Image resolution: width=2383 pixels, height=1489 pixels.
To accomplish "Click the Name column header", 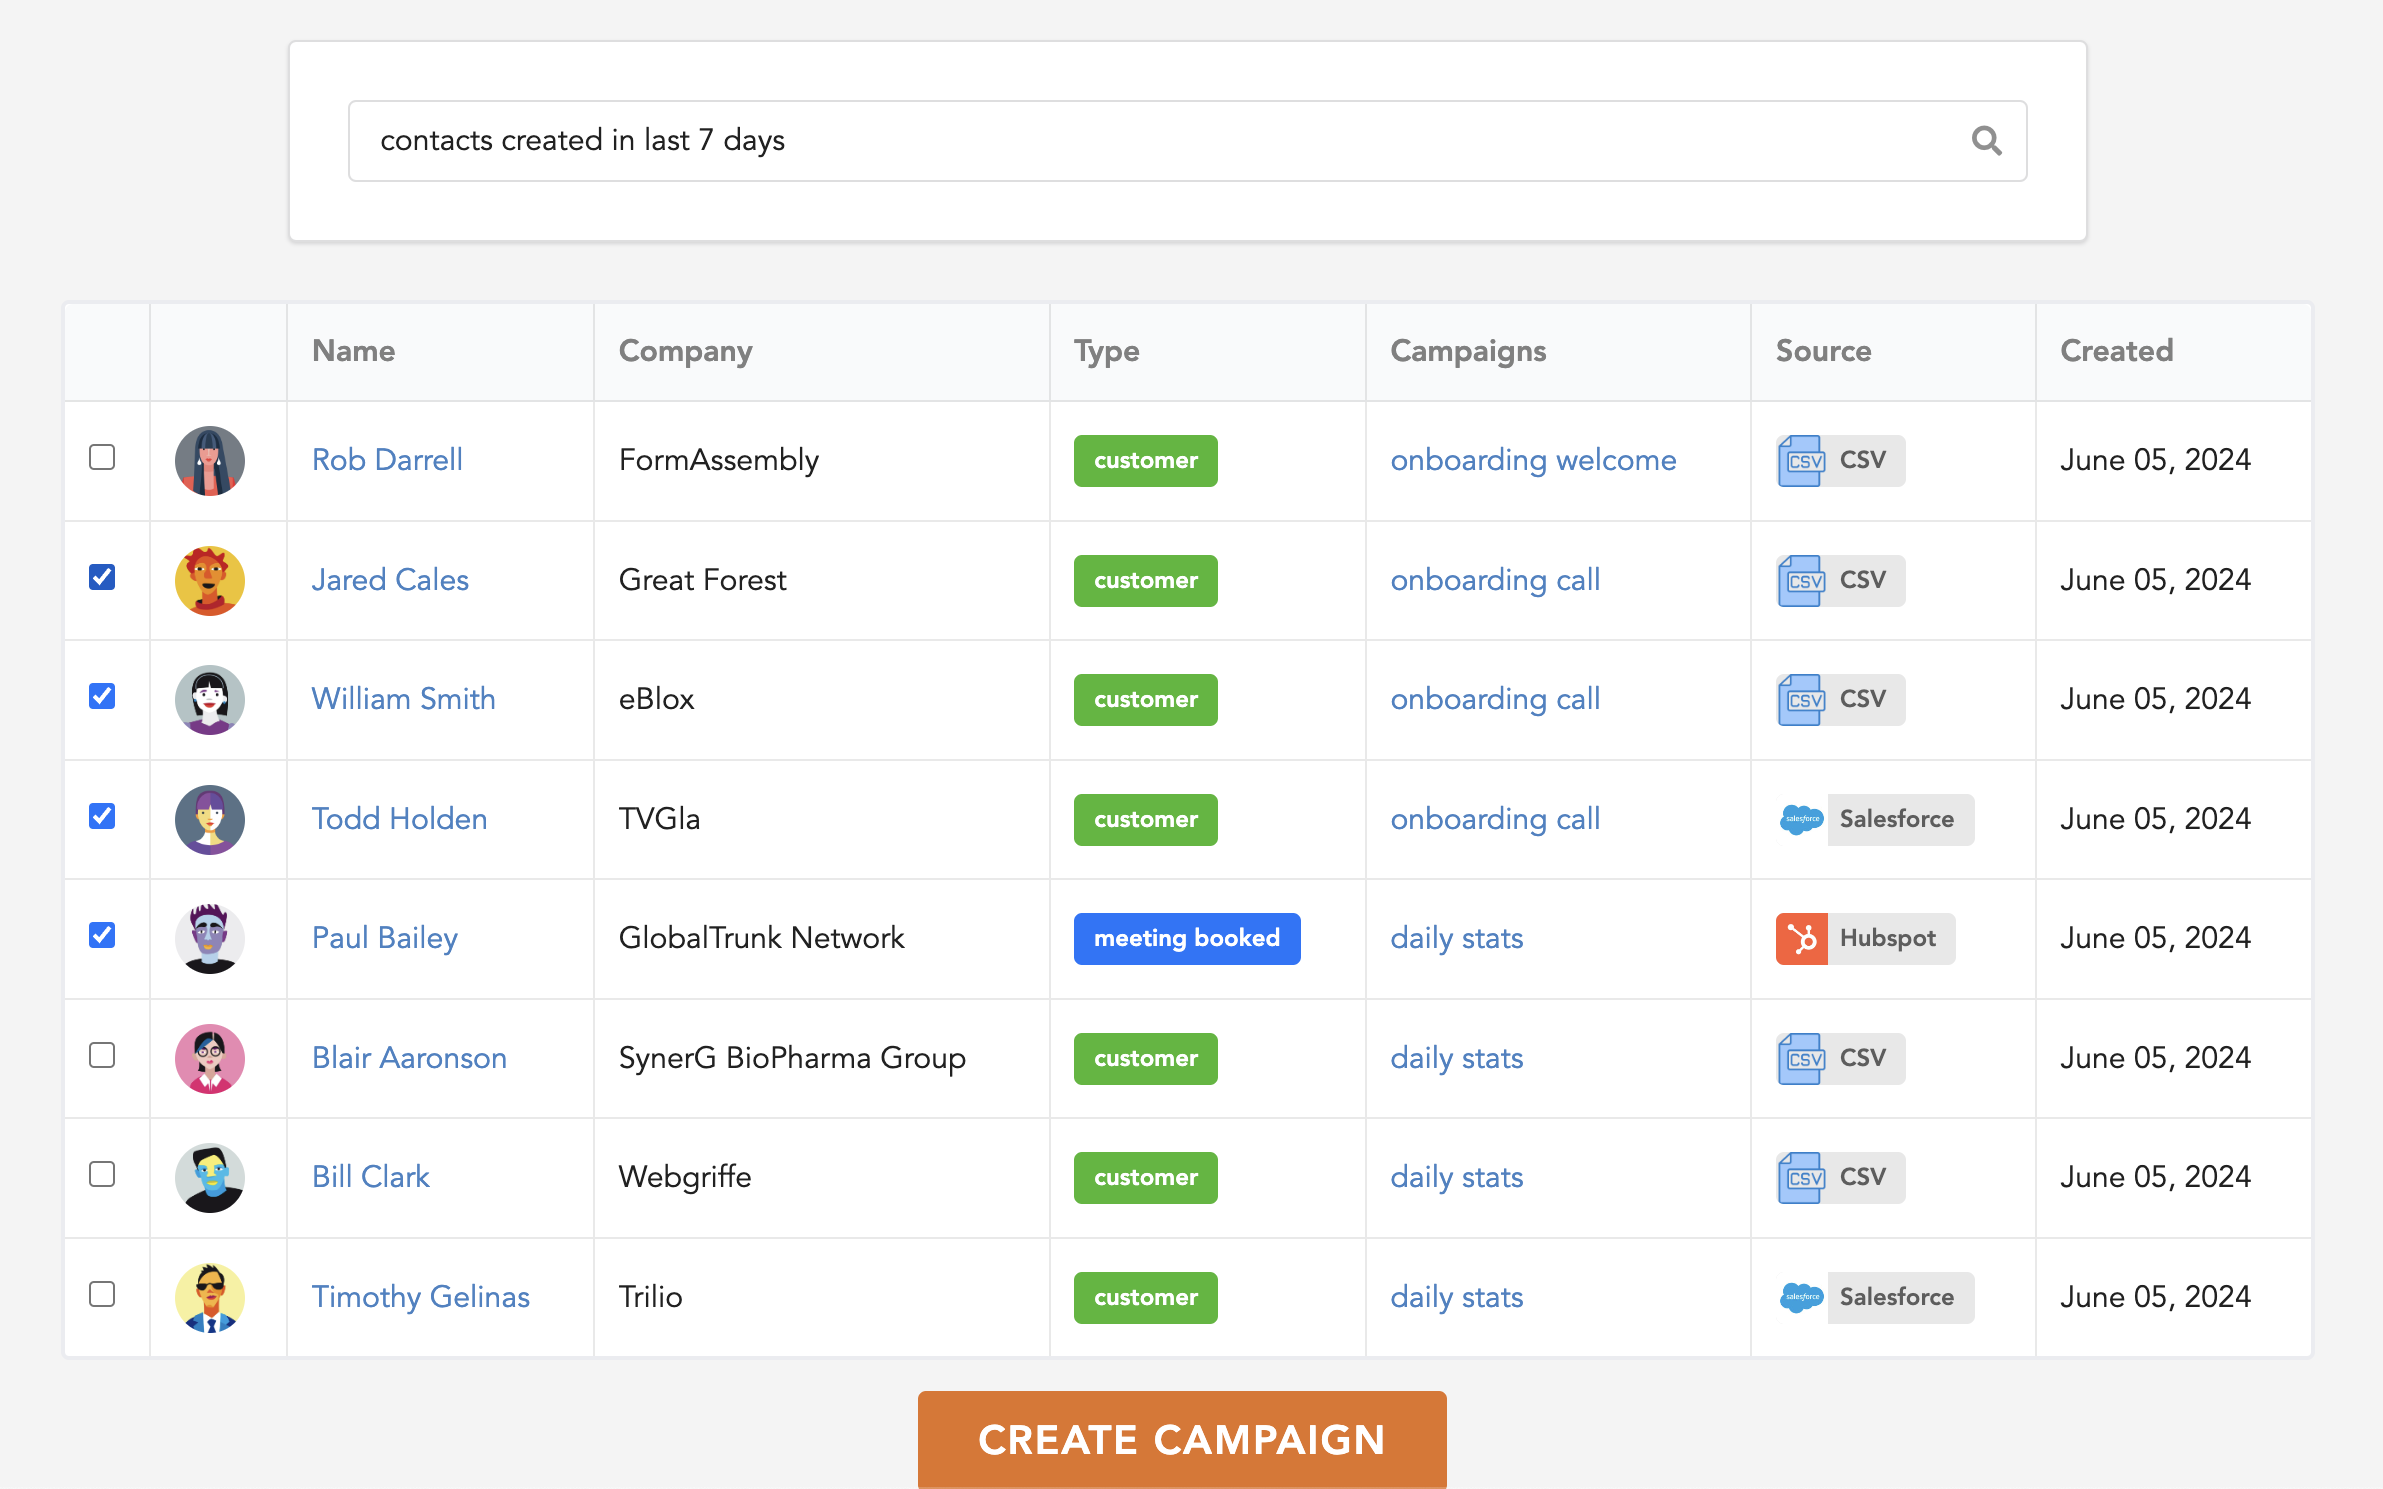I will click(354, 351).
